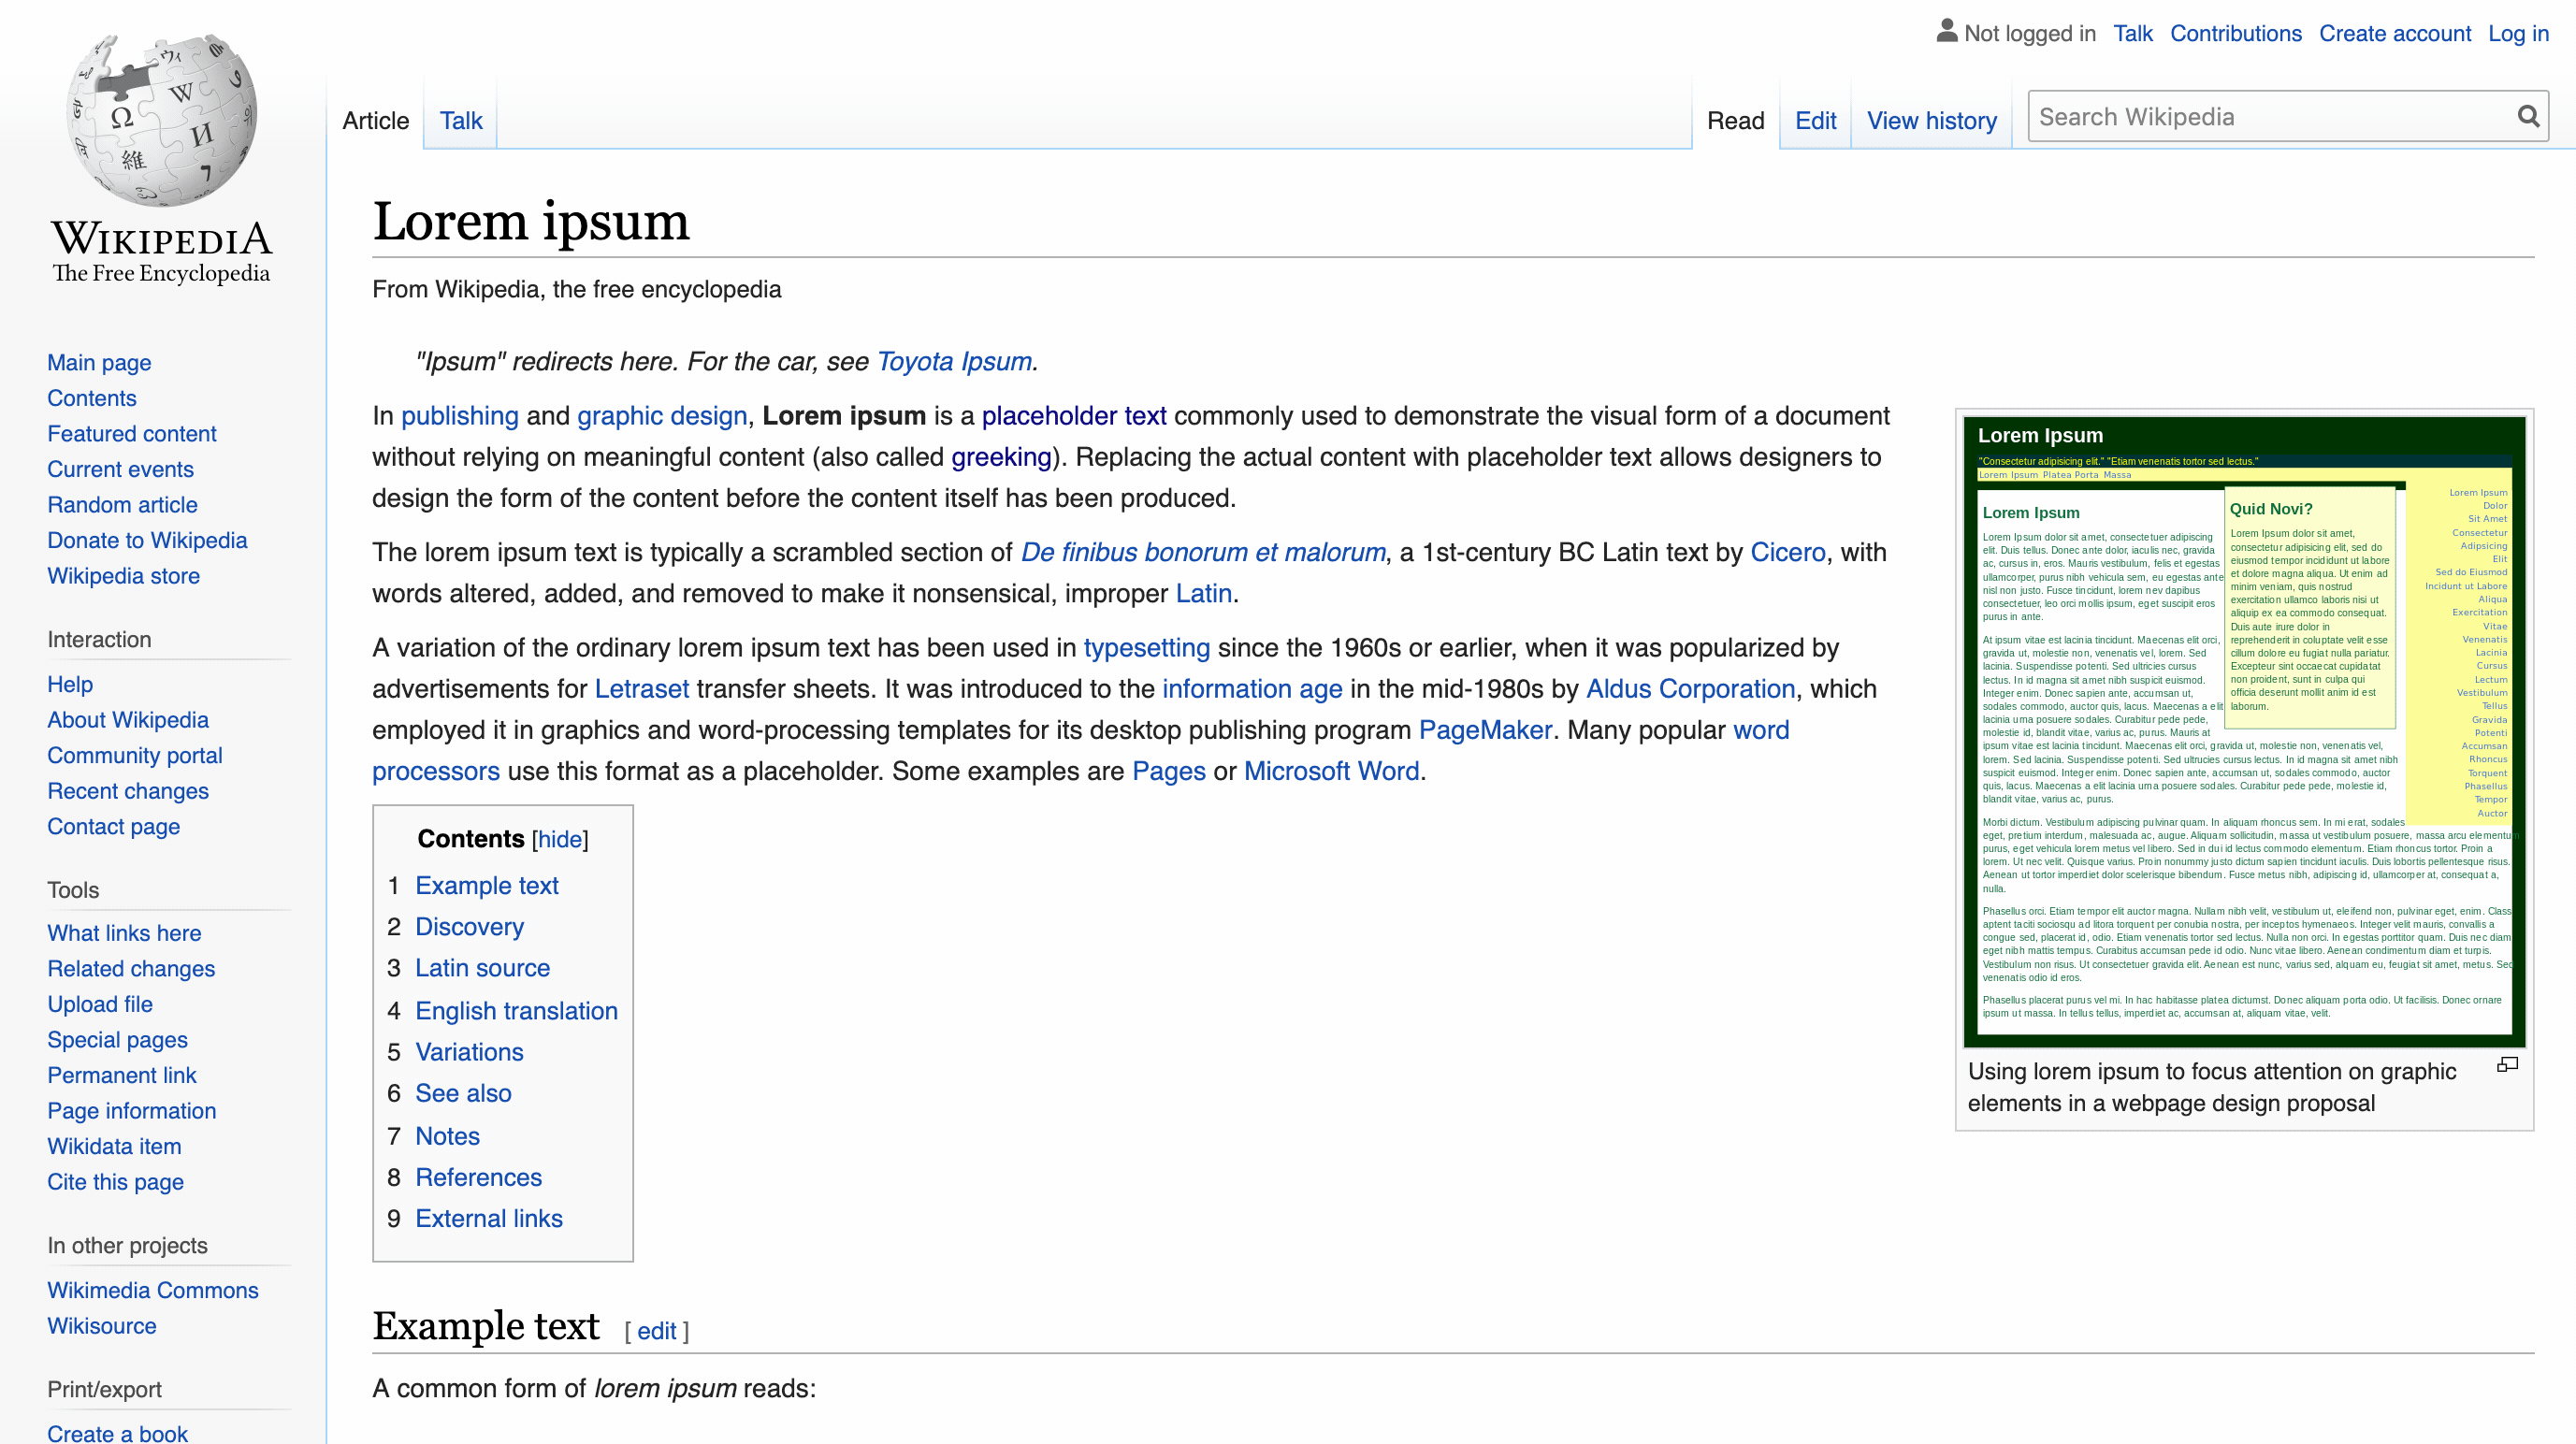Click Upload file
Image resolution: width=2576 pixels, height=1444 pixels.
click(x=100, y=1004)
